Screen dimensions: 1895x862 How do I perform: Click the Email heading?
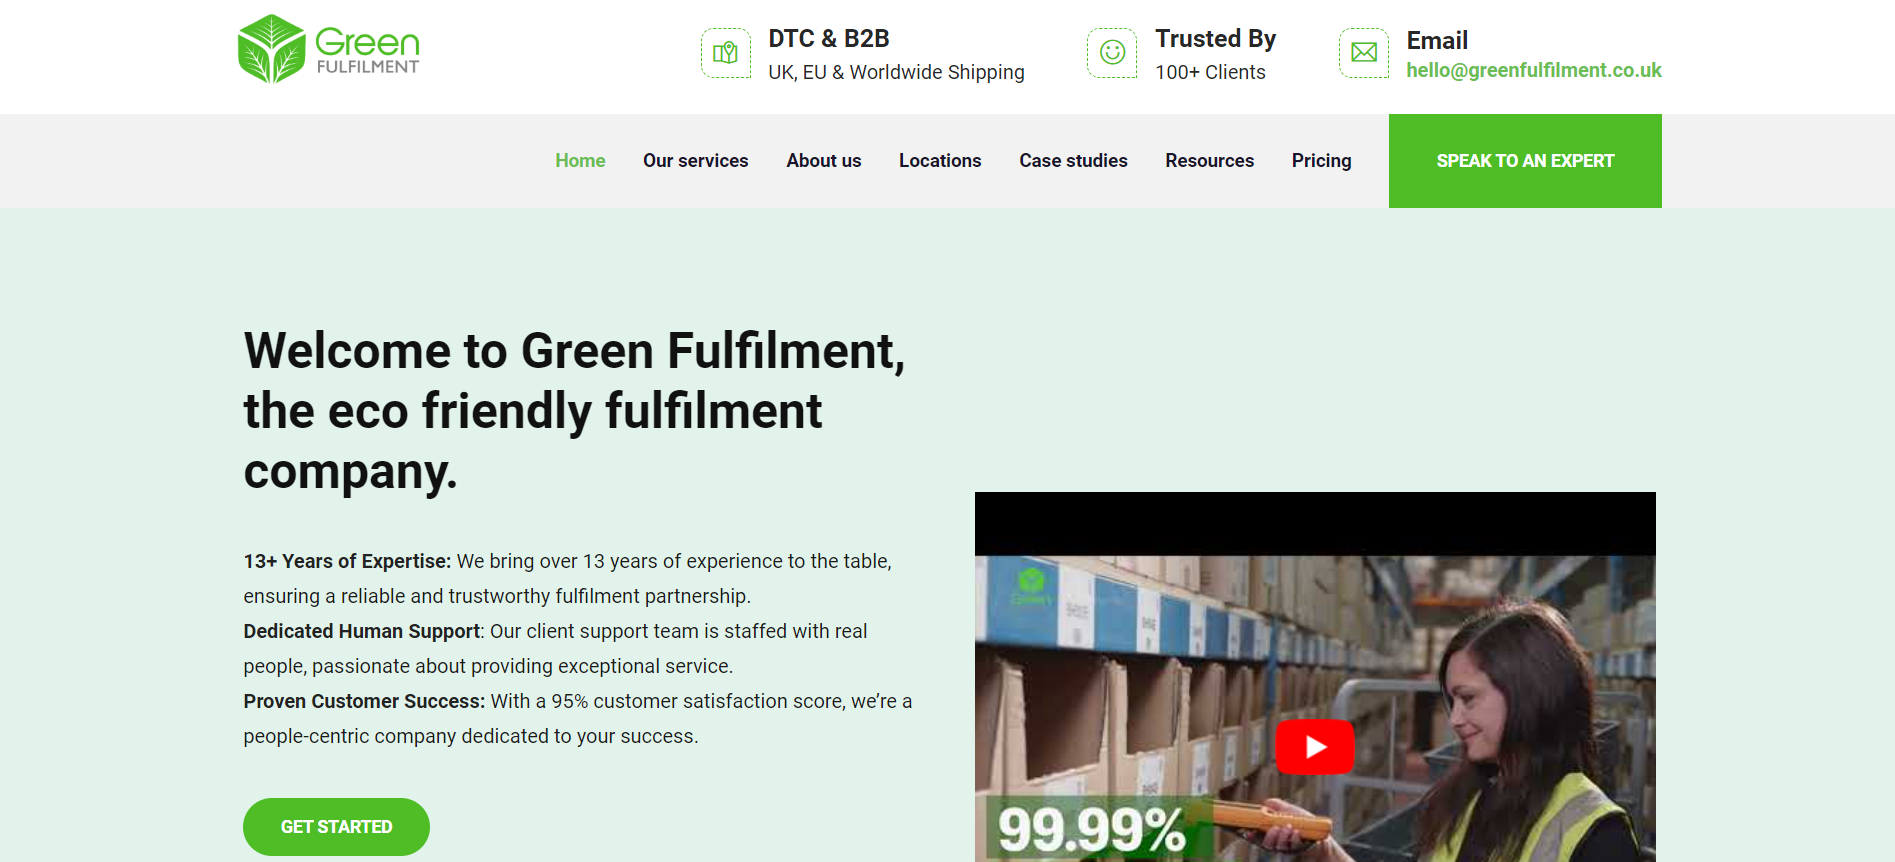[1437, 40]
